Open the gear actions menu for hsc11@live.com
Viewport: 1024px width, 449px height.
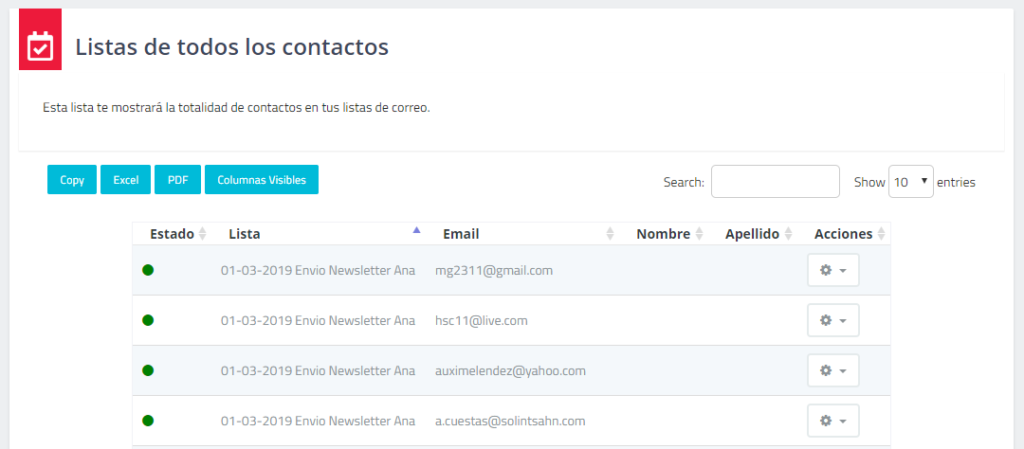coord(833,320)
